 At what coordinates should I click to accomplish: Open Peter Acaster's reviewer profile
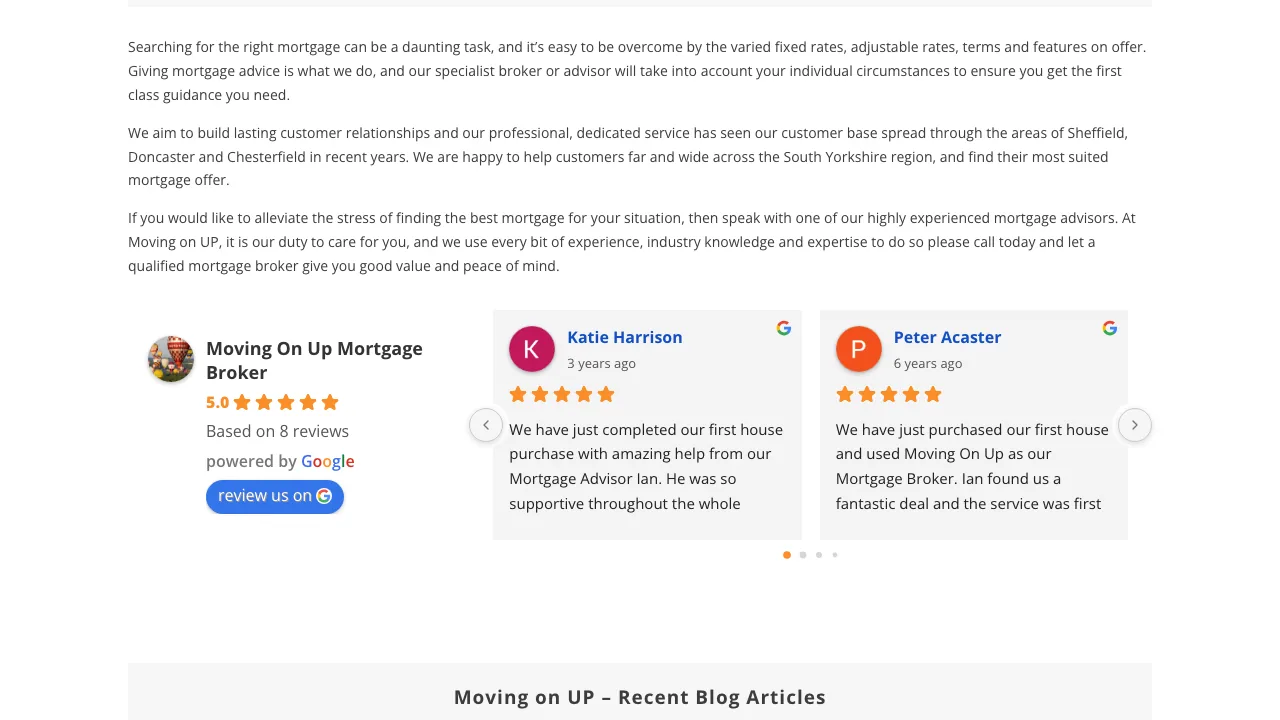[x=947, y=337]
